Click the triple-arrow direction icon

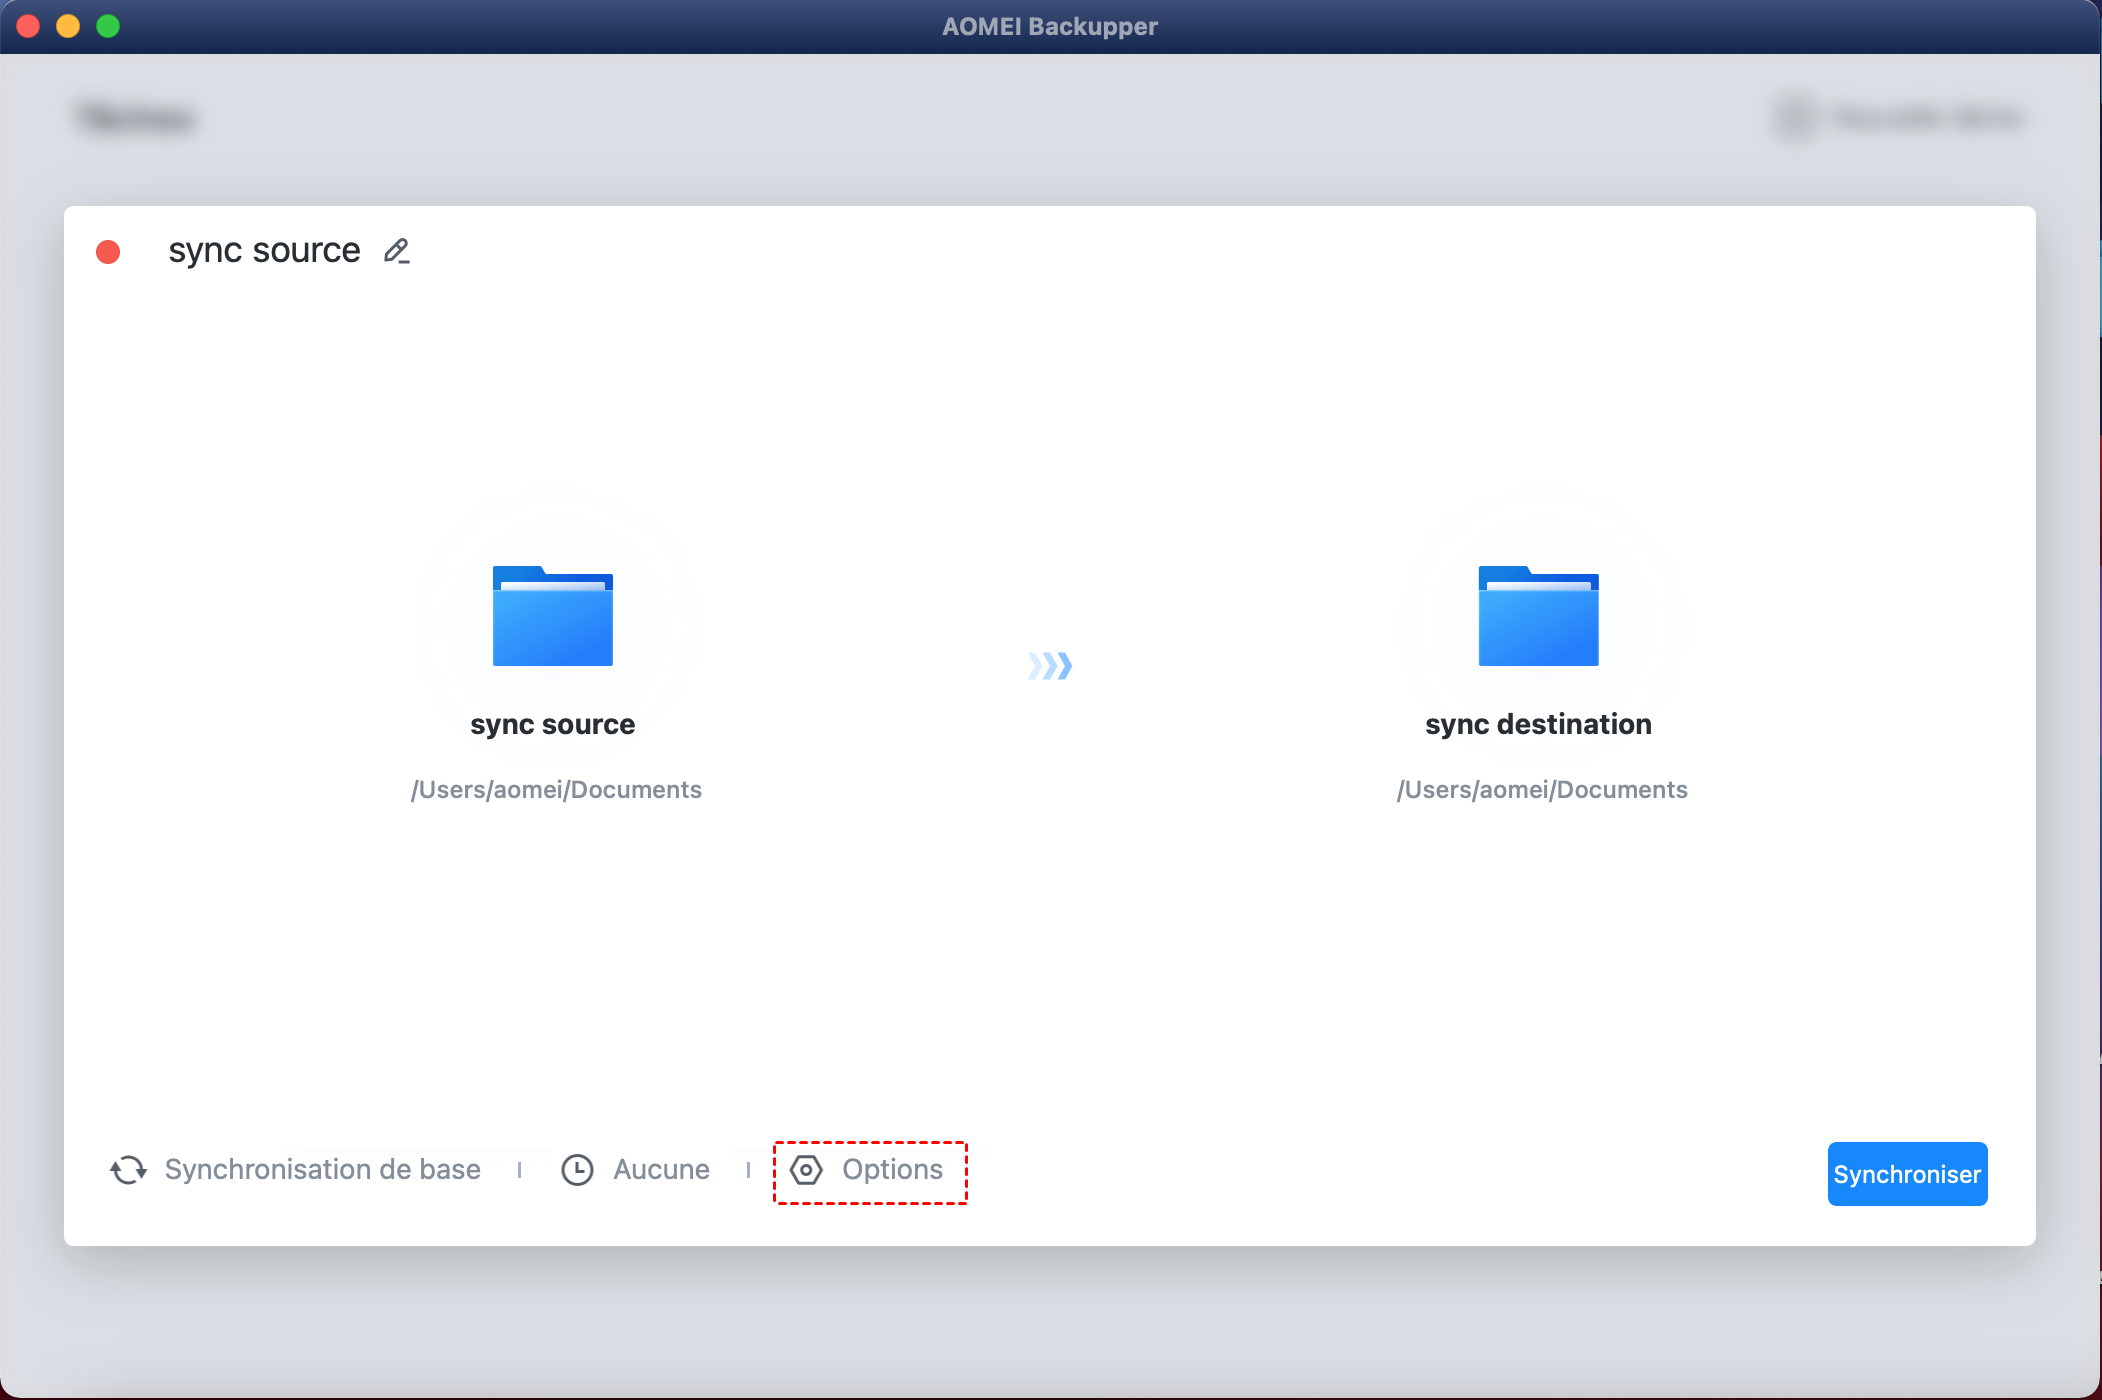point(1050,666)
